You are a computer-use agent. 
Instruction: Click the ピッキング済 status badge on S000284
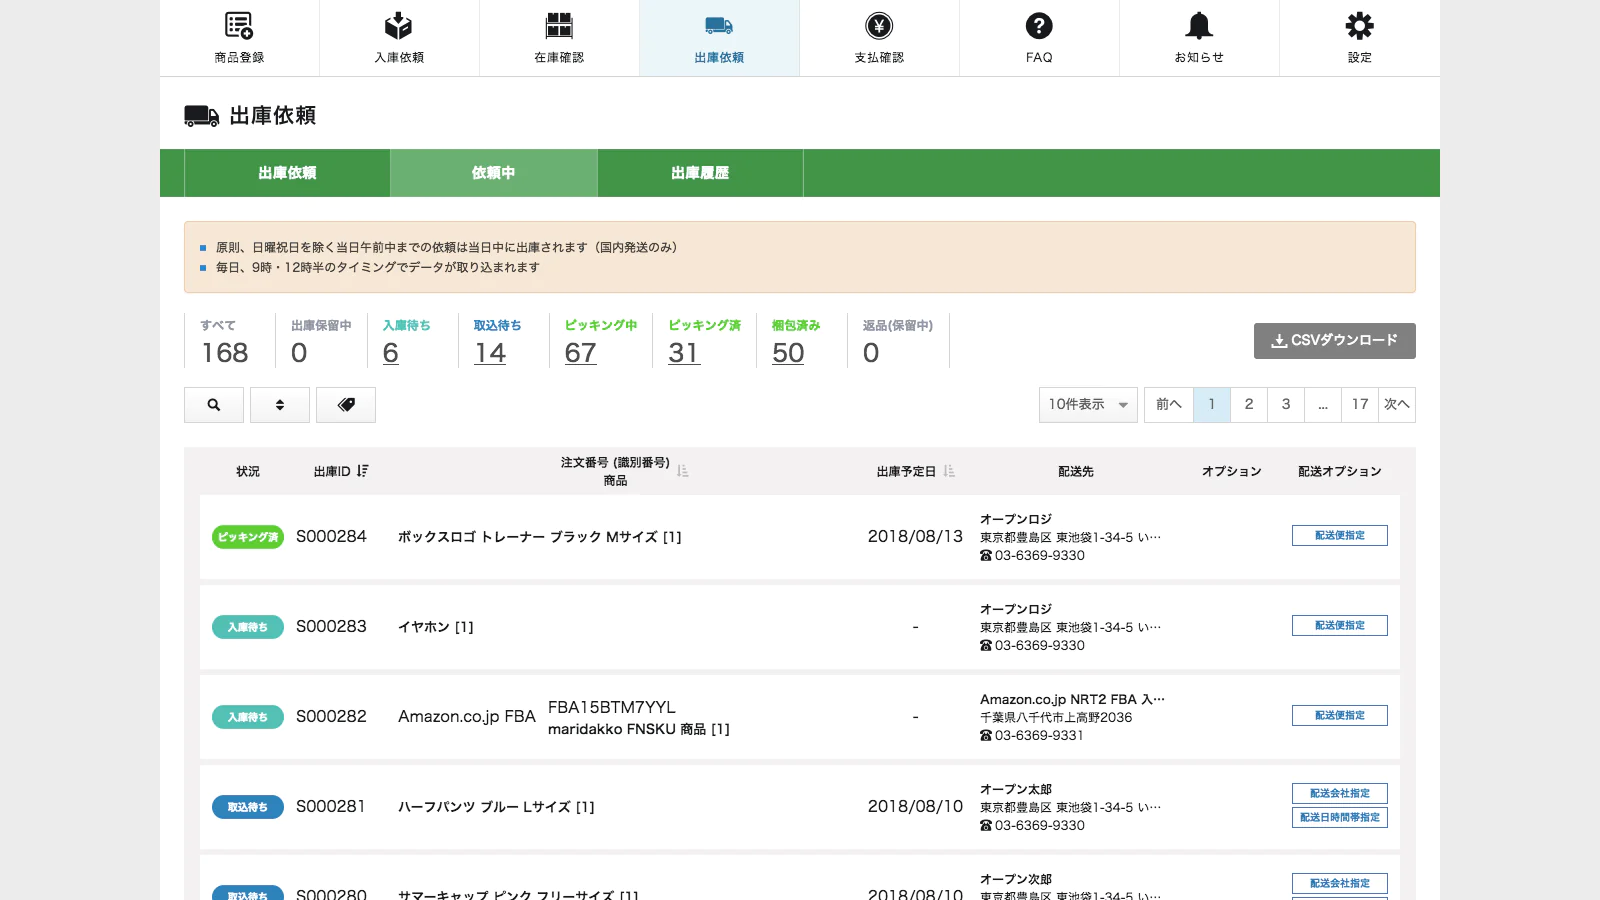248,537
